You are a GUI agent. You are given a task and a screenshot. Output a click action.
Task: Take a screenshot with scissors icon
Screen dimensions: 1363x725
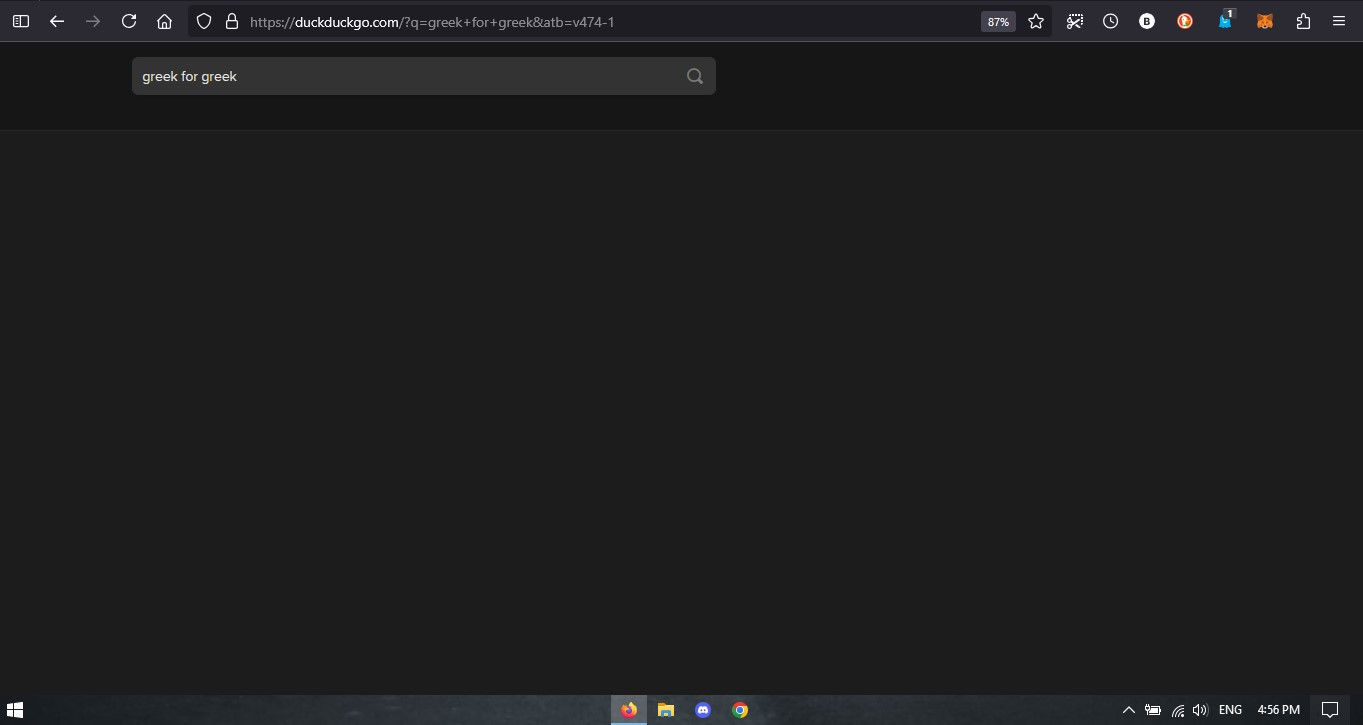(1075, 21)
